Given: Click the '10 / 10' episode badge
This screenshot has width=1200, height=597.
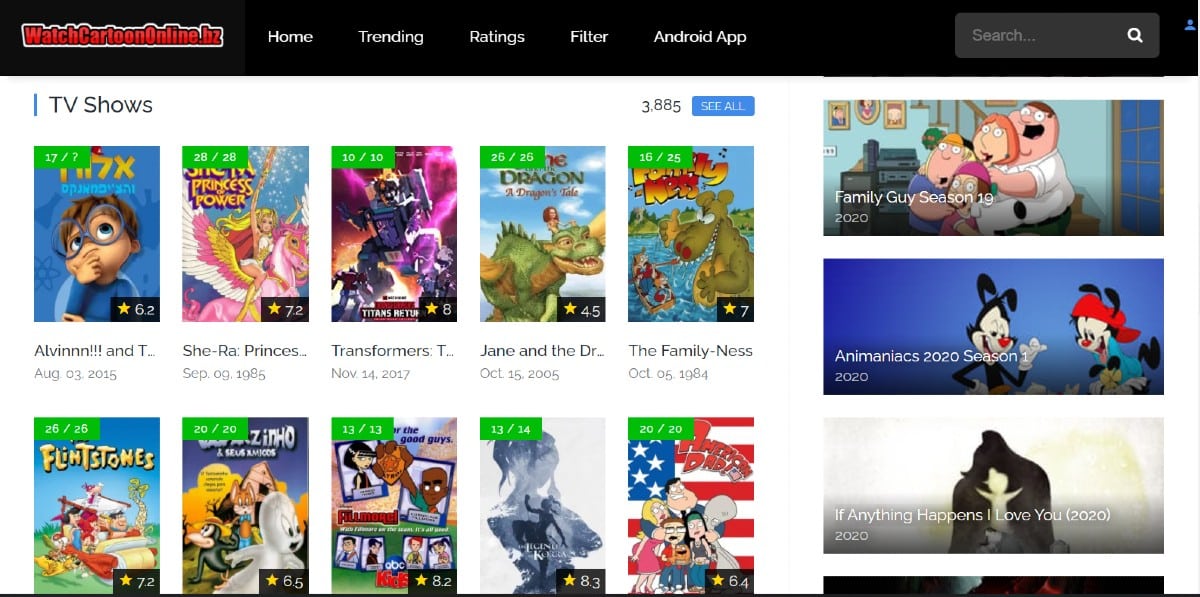Looking at the screenshot, I should point(362,157).
